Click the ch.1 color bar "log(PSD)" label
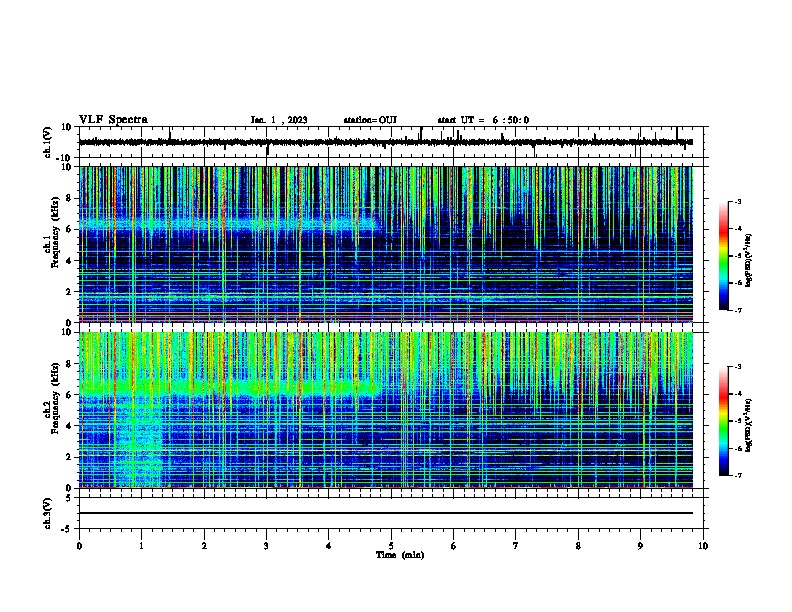The image size is (792, 612). point(749,261)
